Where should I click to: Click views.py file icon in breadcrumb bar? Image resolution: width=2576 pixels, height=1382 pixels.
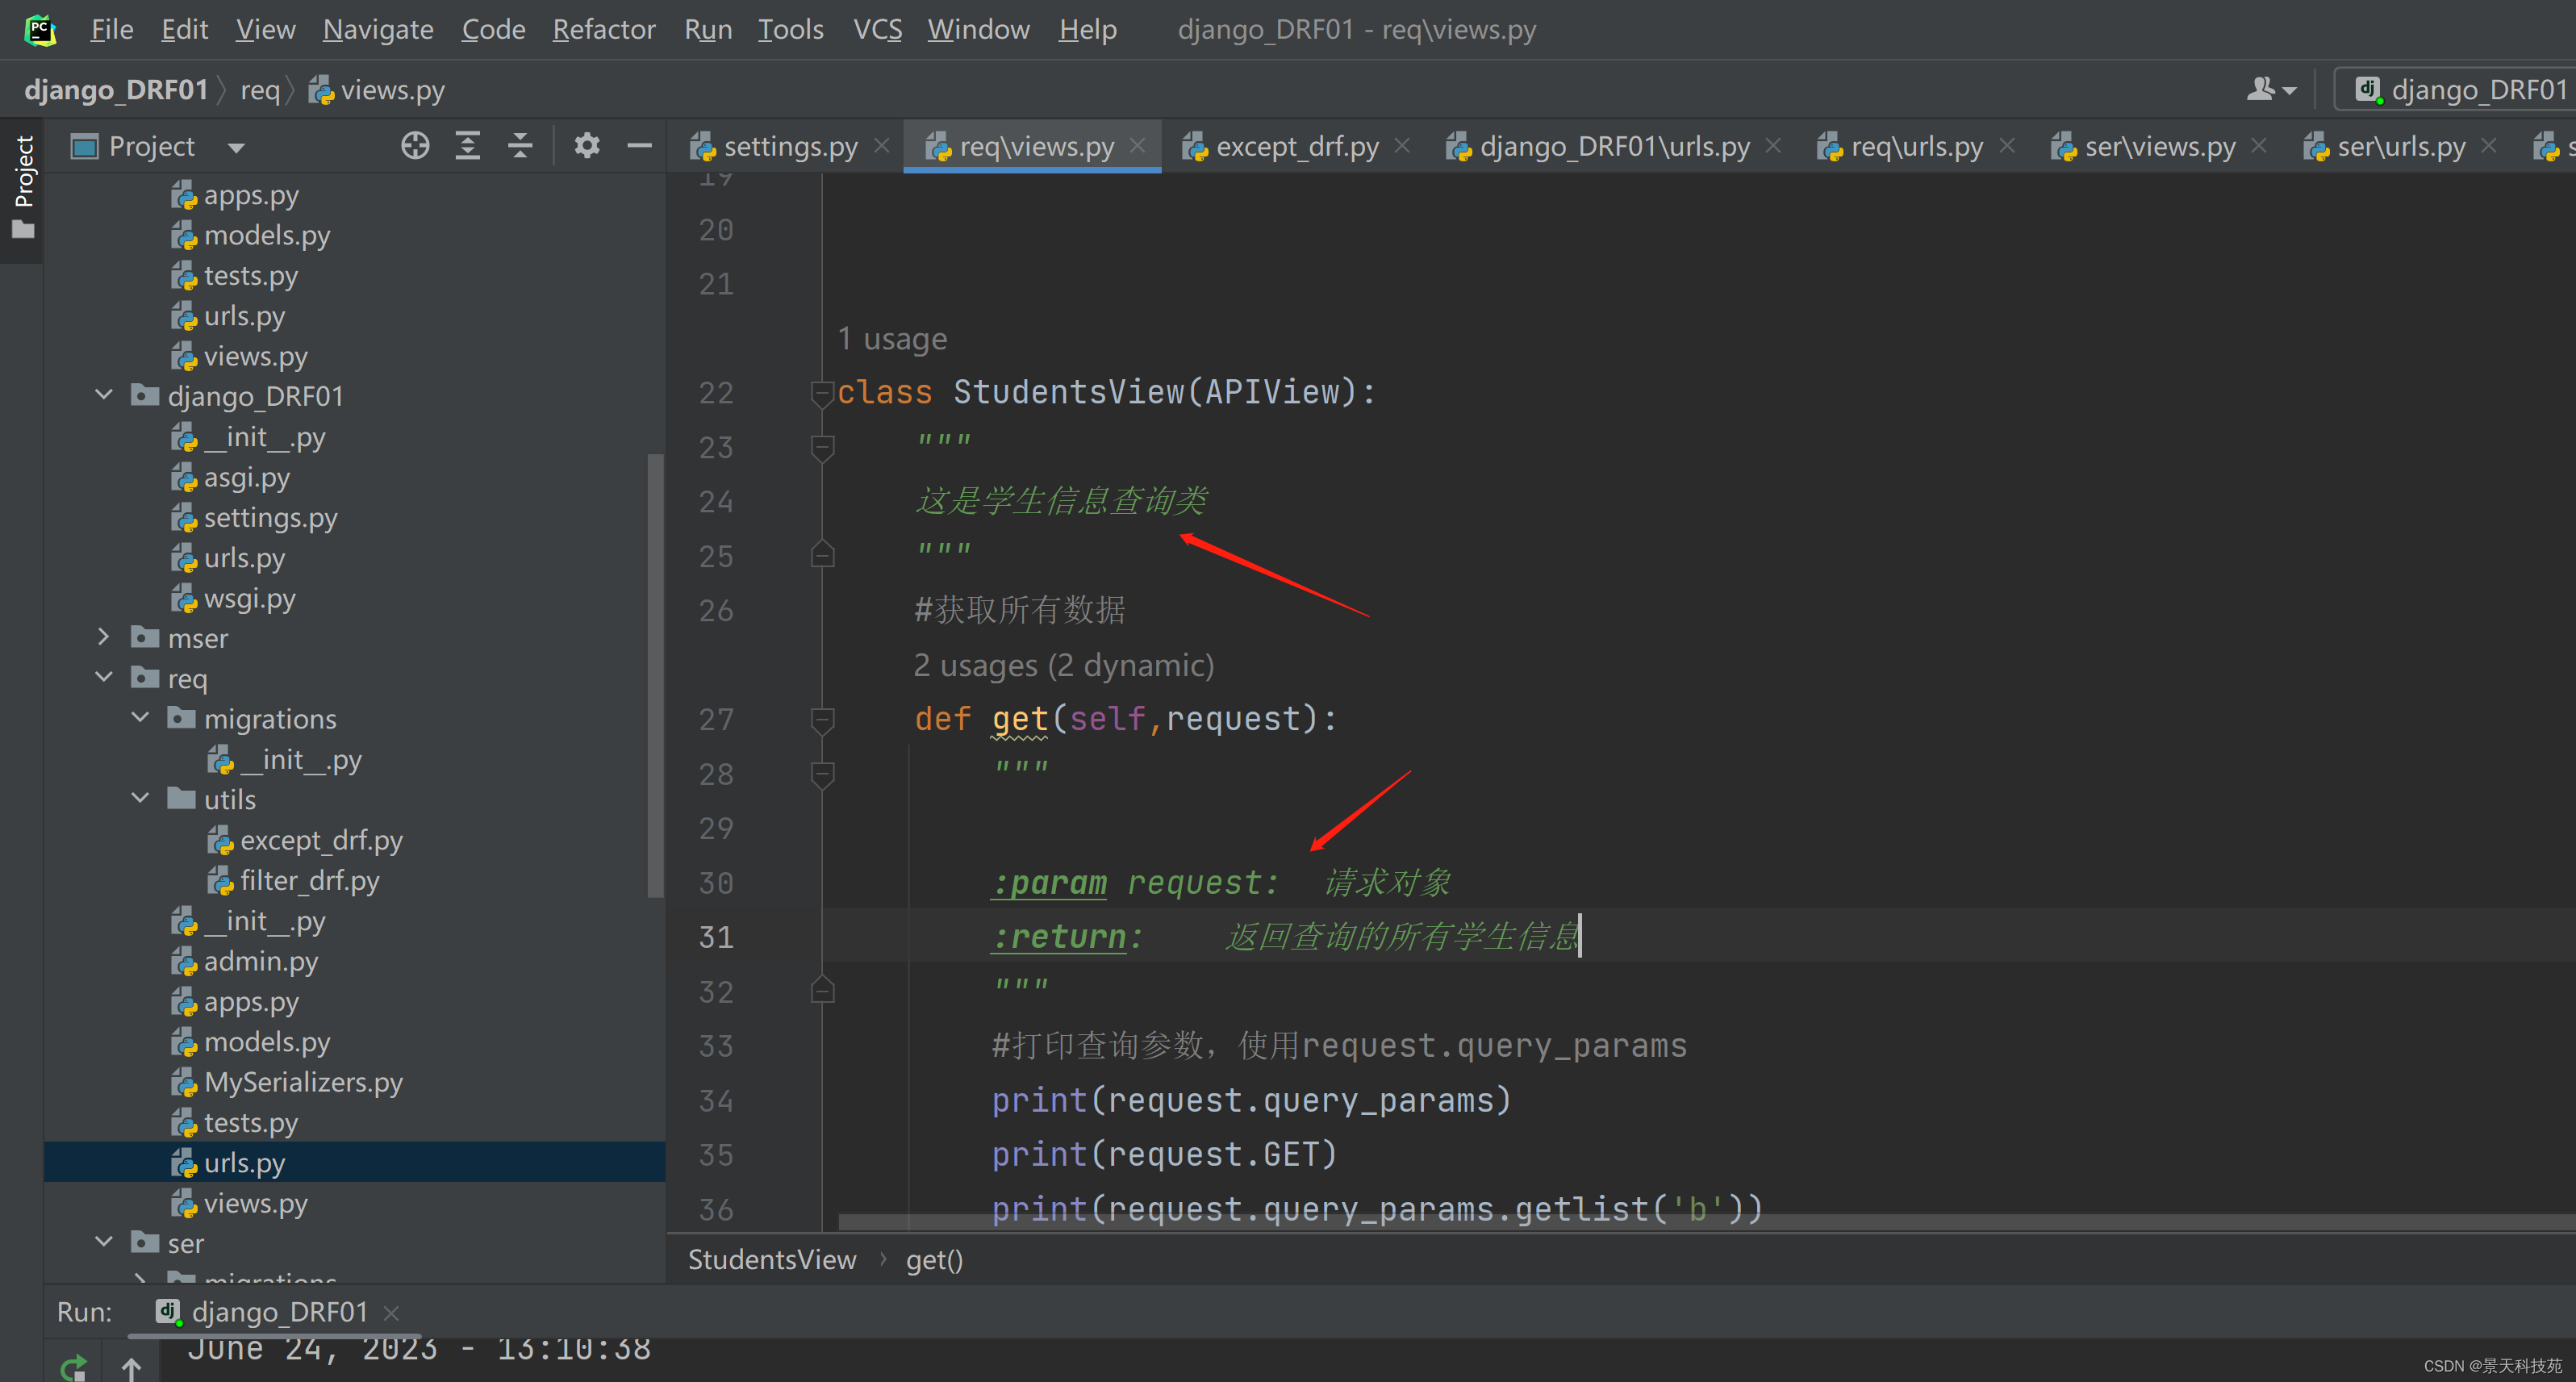321,90
